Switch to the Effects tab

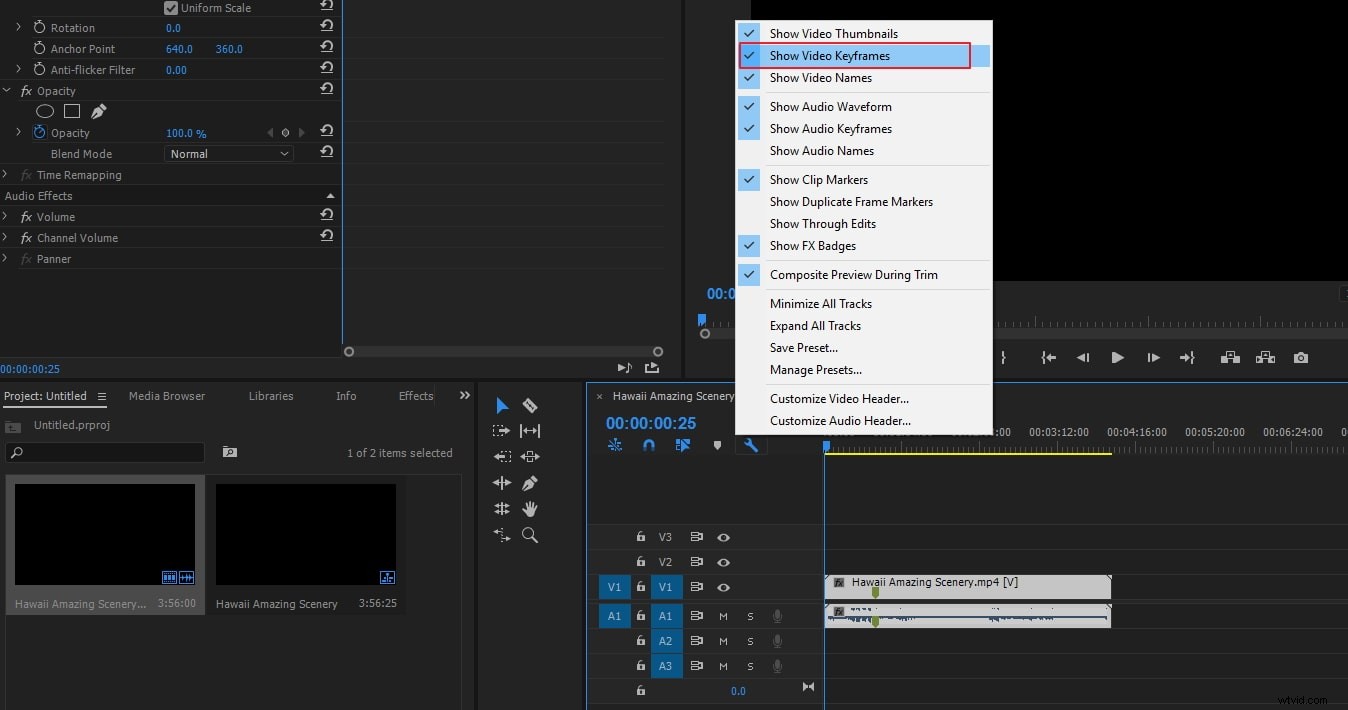coord(414,396)
